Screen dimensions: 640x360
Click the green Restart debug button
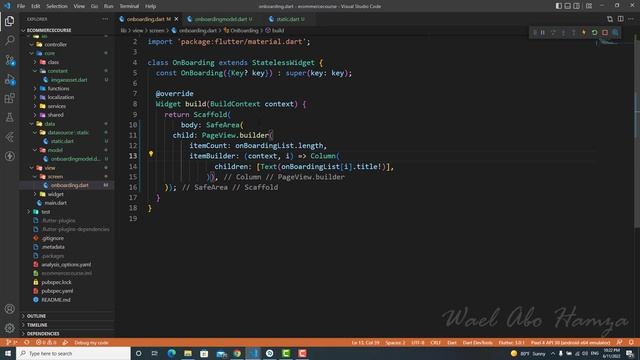click(x=595, y=33)
